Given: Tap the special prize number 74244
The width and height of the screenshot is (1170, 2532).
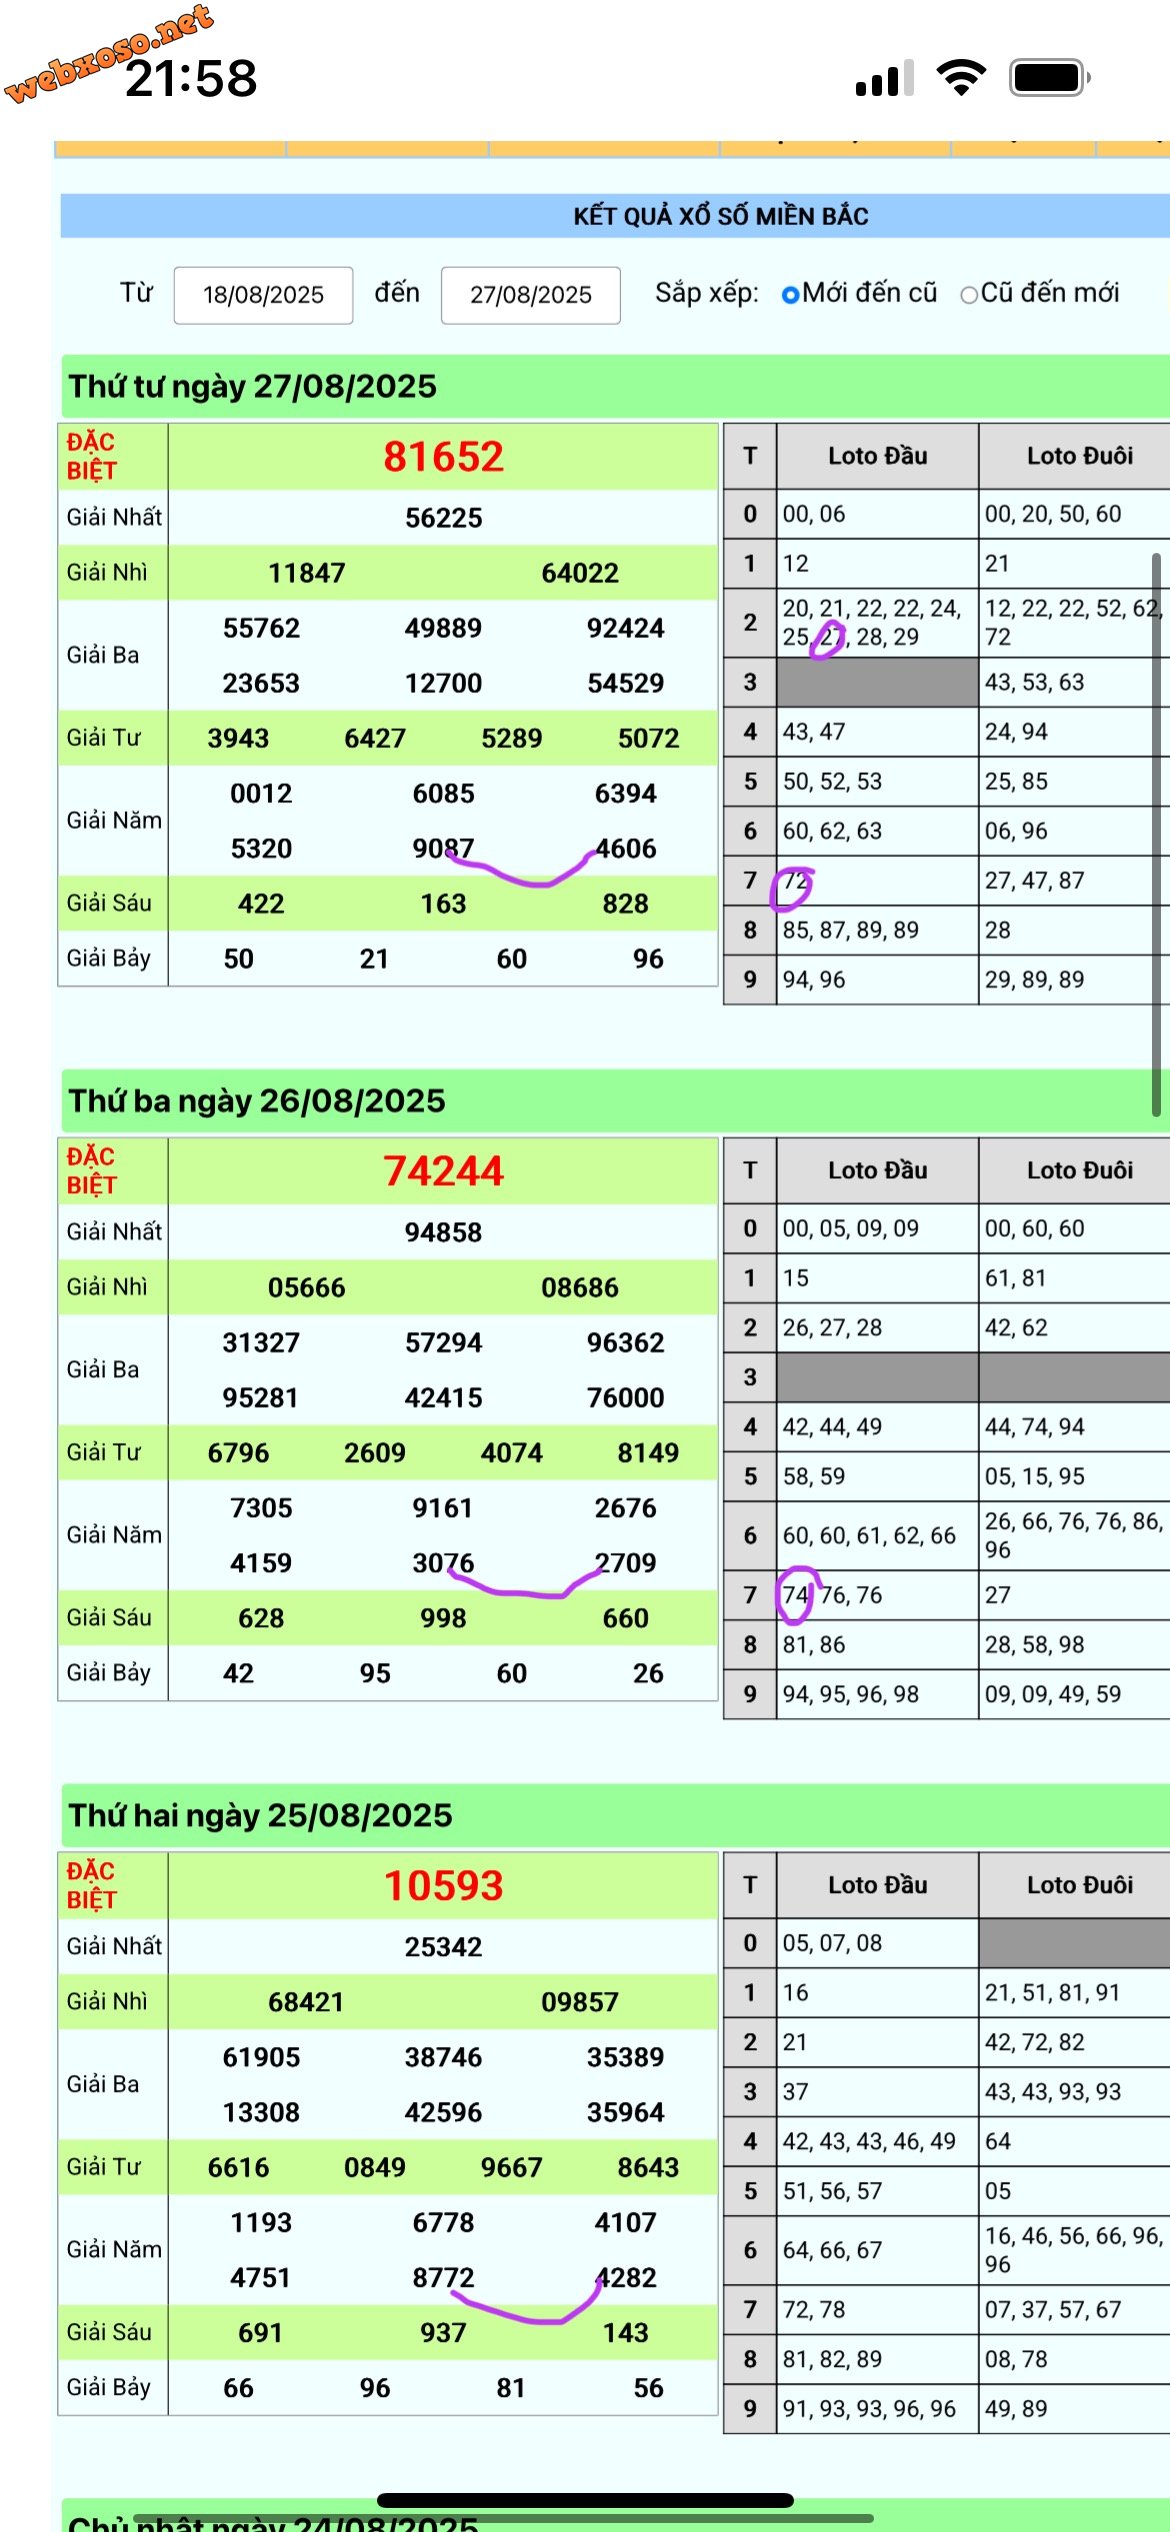Looking at the screenshot, I should [x=443, y=1171].
